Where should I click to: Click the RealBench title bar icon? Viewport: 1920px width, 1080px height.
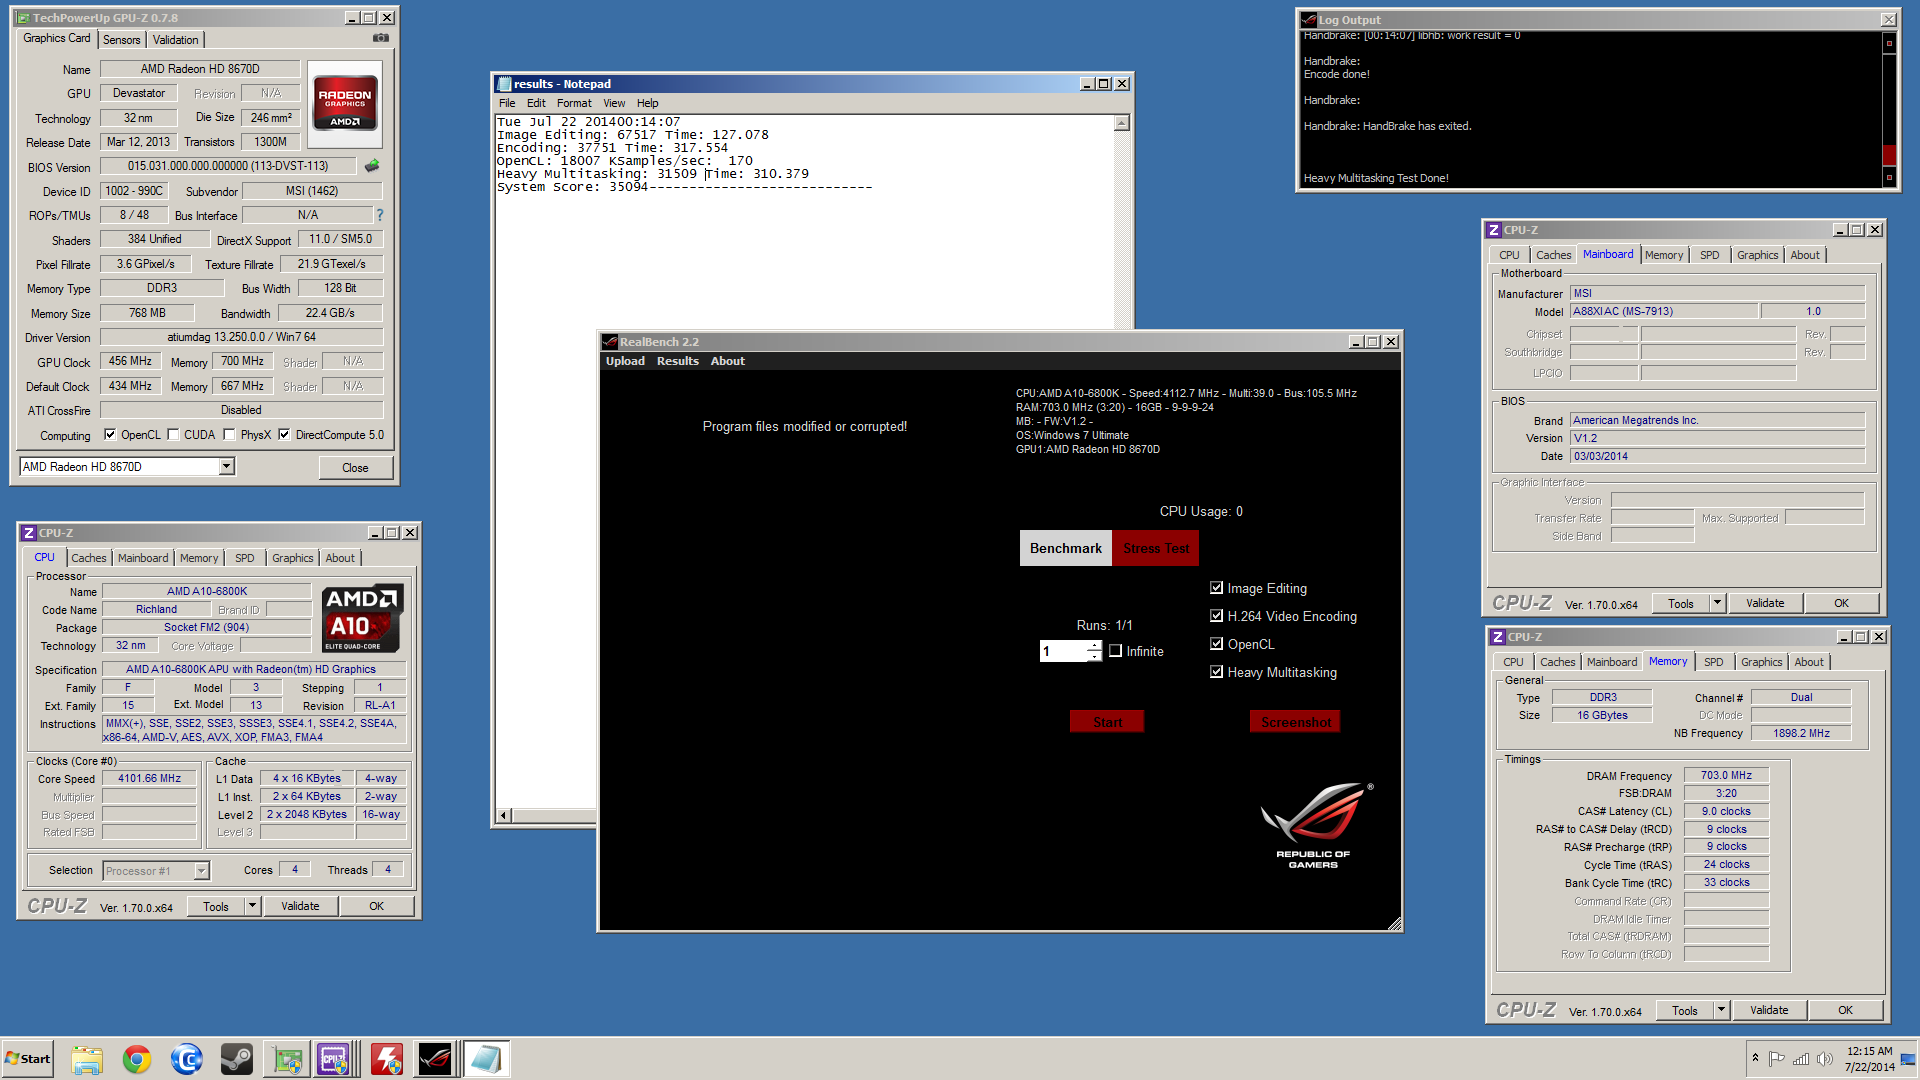(610, 342)
